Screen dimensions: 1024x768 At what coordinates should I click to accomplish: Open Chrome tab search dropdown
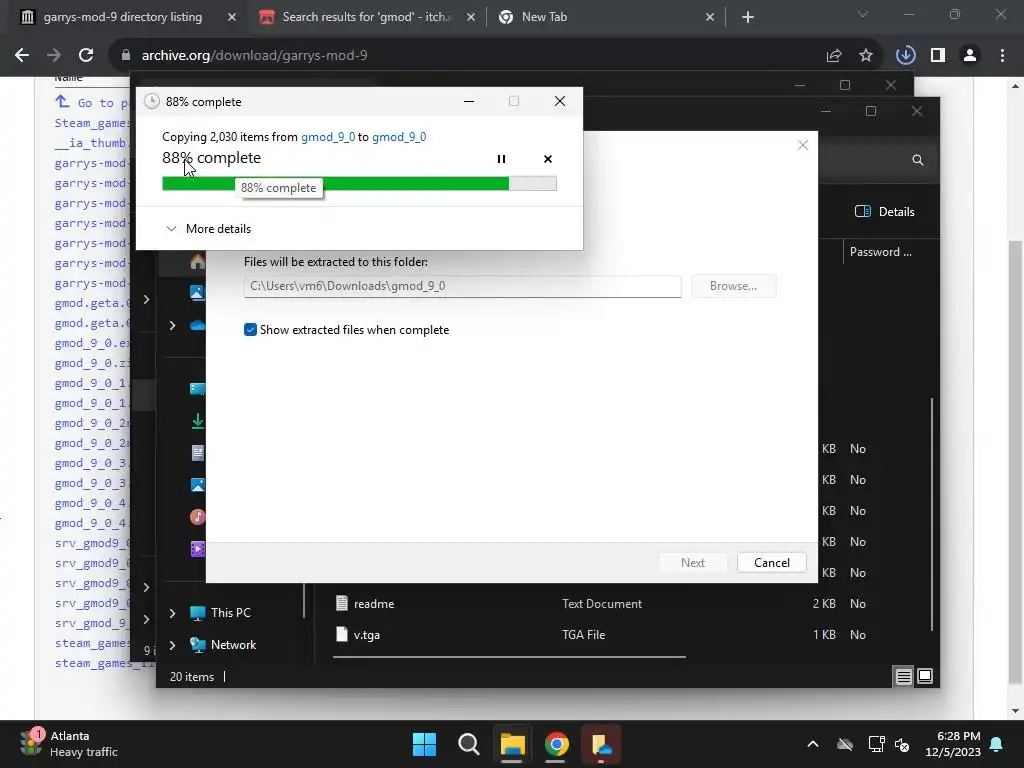coord(863,14)
